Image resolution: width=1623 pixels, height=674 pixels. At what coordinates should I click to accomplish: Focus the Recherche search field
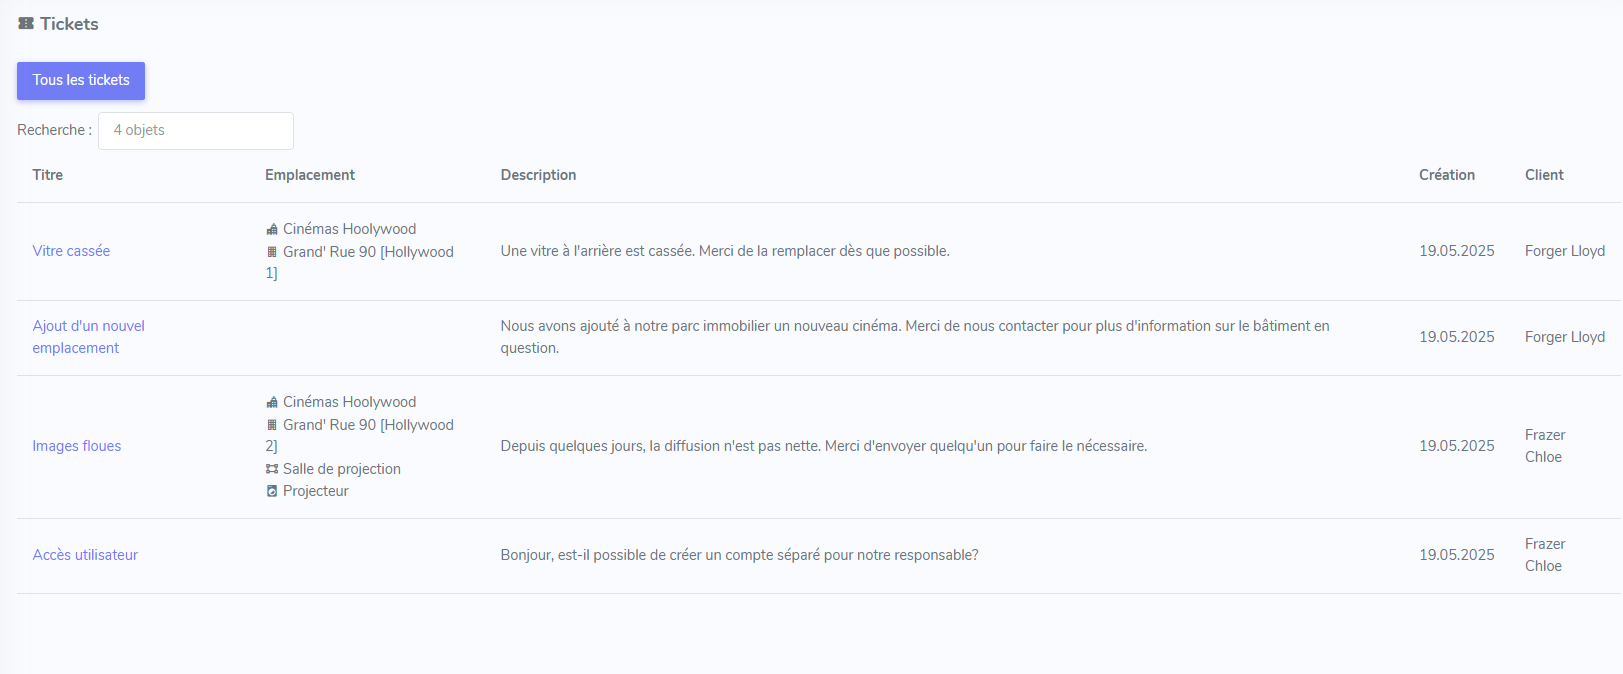(x=196, y=131)
